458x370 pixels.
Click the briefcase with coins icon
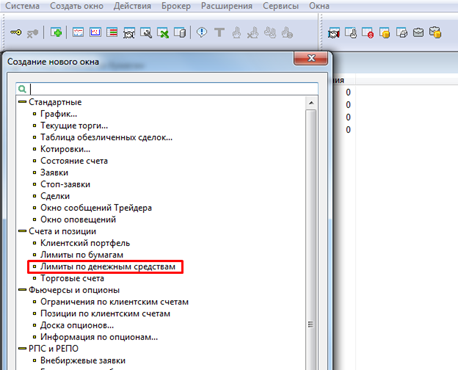pyautogui.click(x=435, y=32)
